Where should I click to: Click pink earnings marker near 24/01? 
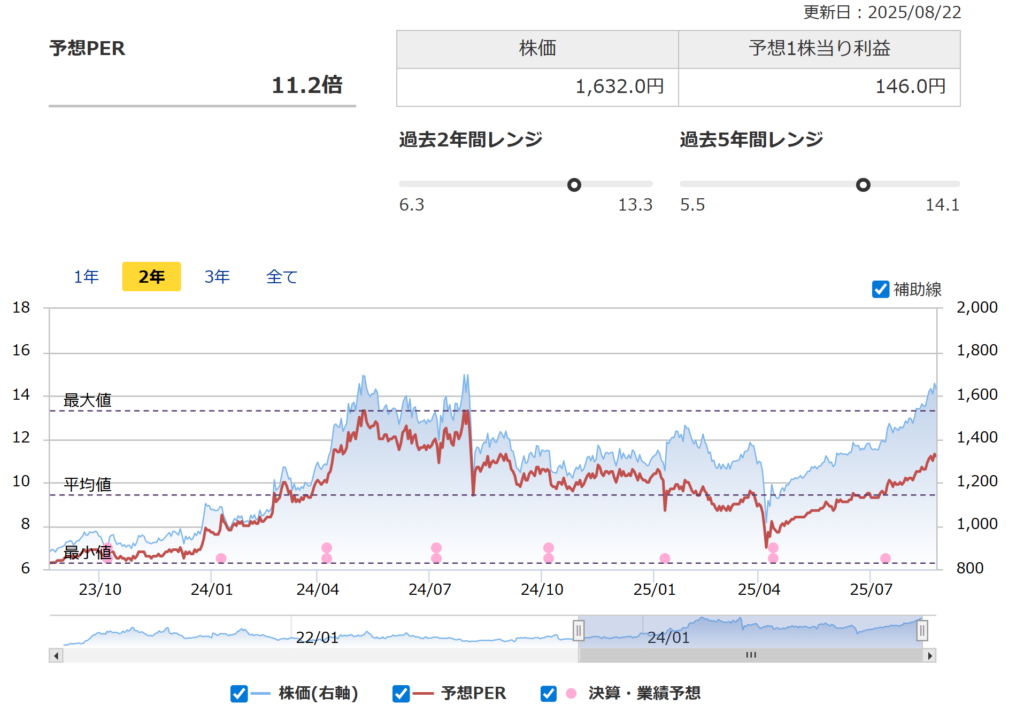221,559
